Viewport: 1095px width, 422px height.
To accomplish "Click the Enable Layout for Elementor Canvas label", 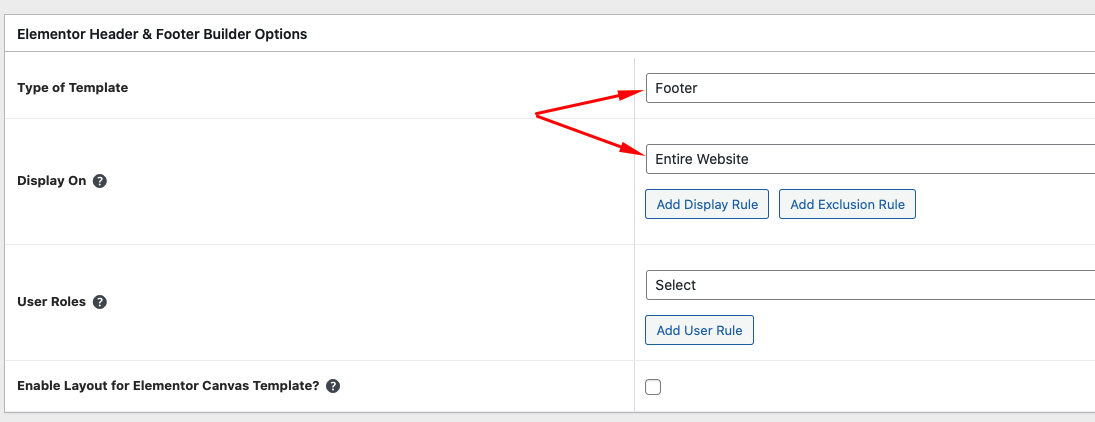I will (x=168, y=386).
